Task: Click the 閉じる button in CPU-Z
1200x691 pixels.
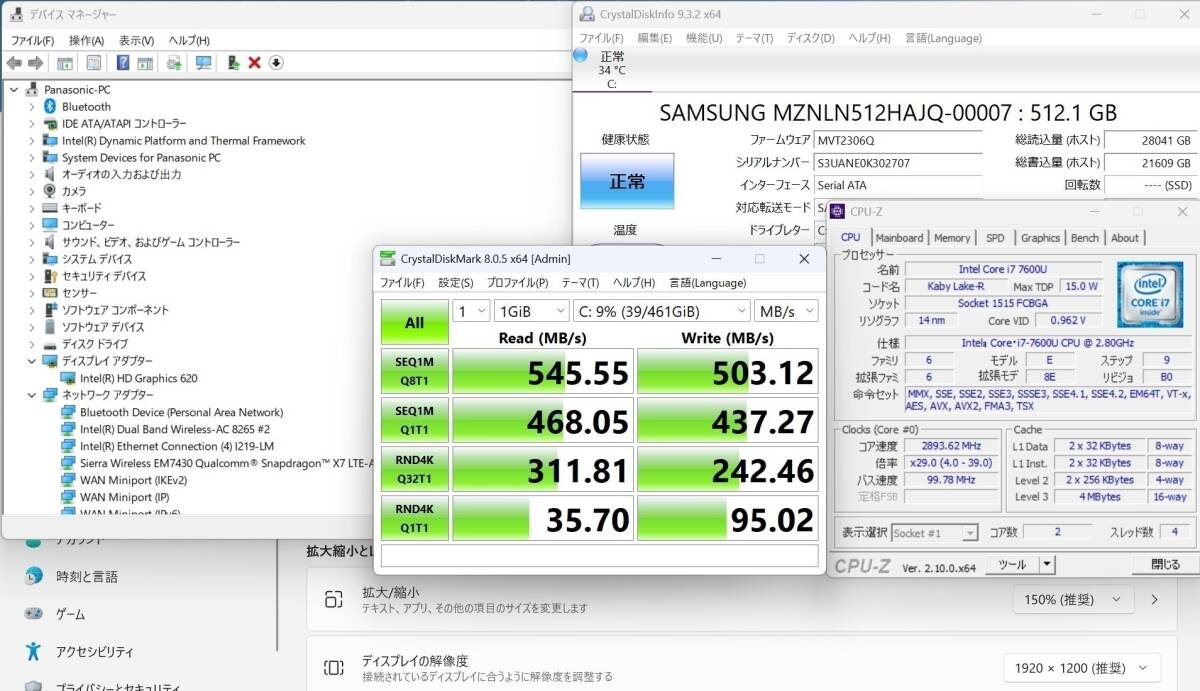Action: (1165, 565)
